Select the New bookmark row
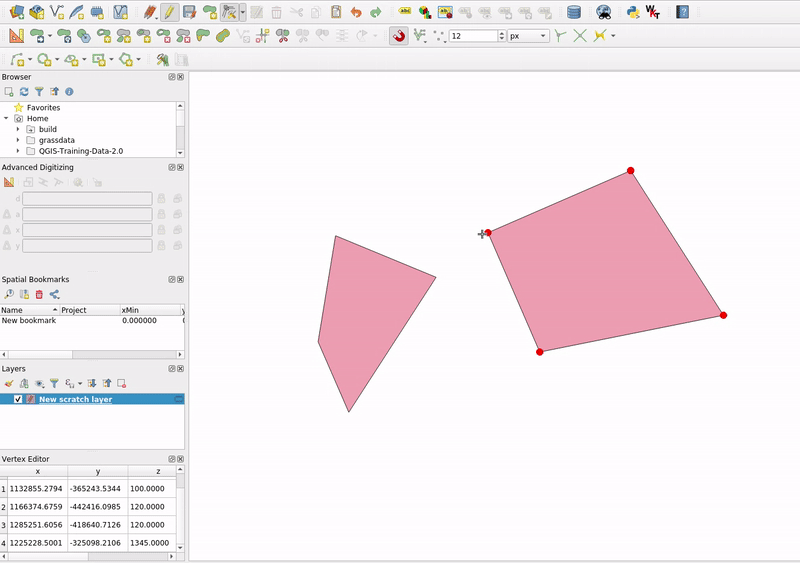Screen dimensions: 800x563 (x=92, y=321)
